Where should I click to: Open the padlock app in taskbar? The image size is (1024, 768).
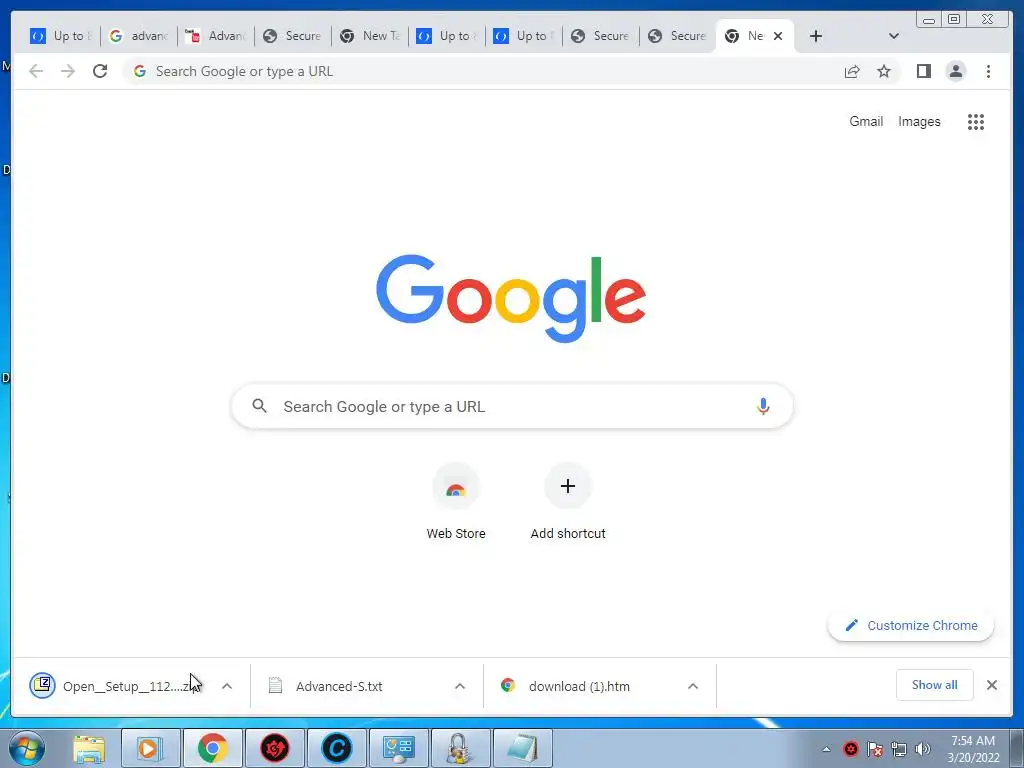click(x=461, y=748)
